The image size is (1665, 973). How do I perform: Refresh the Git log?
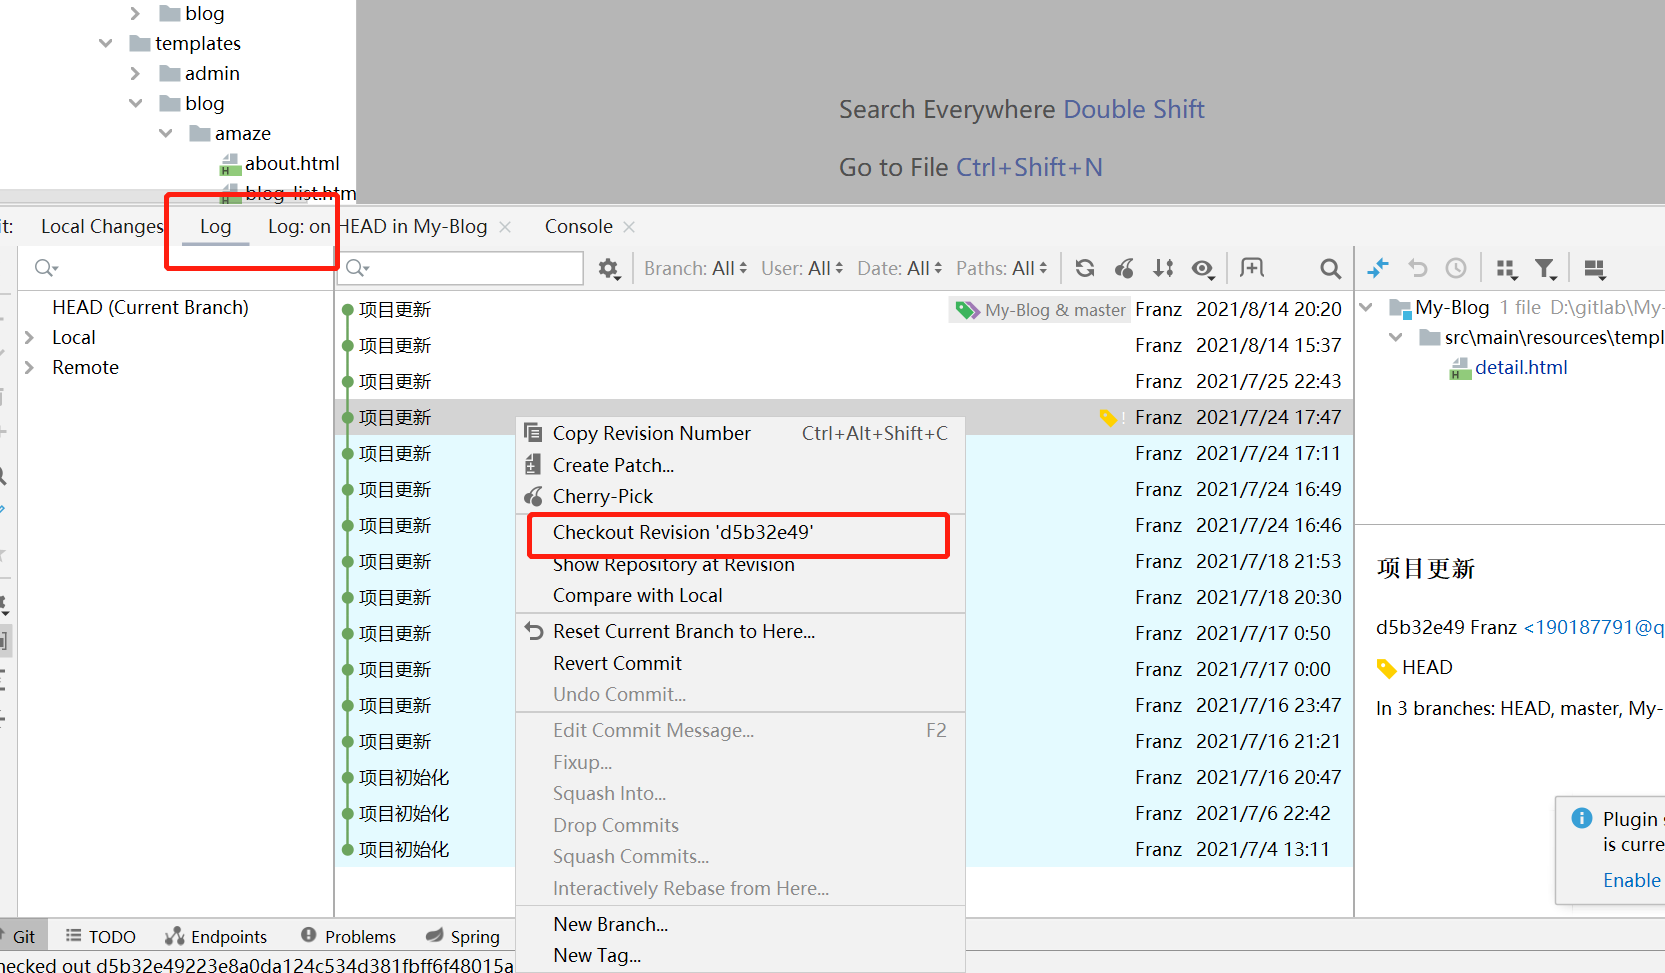pos(1084,268)
